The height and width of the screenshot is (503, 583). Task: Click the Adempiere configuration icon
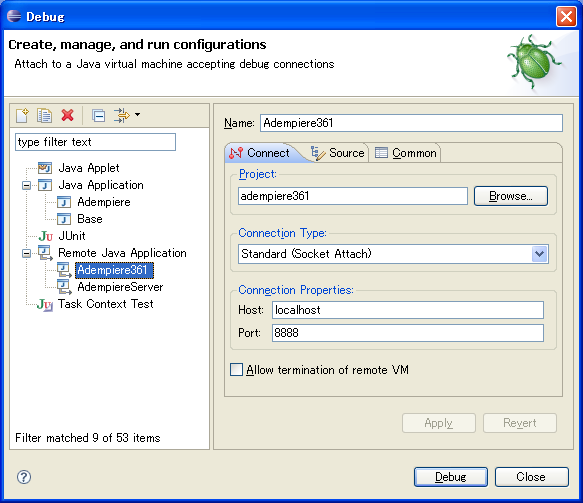pos(64,202)
